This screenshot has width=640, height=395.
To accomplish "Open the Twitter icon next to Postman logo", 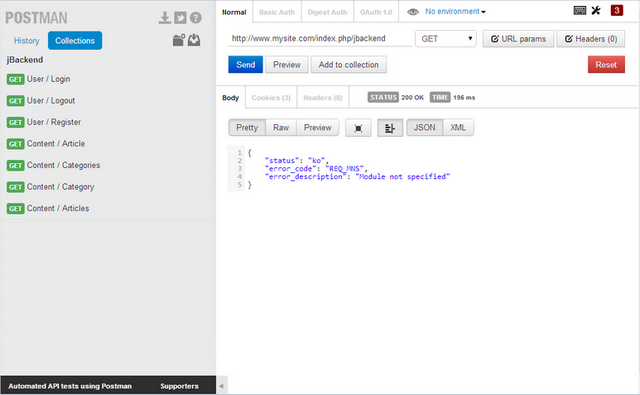I will click(180, 18).
